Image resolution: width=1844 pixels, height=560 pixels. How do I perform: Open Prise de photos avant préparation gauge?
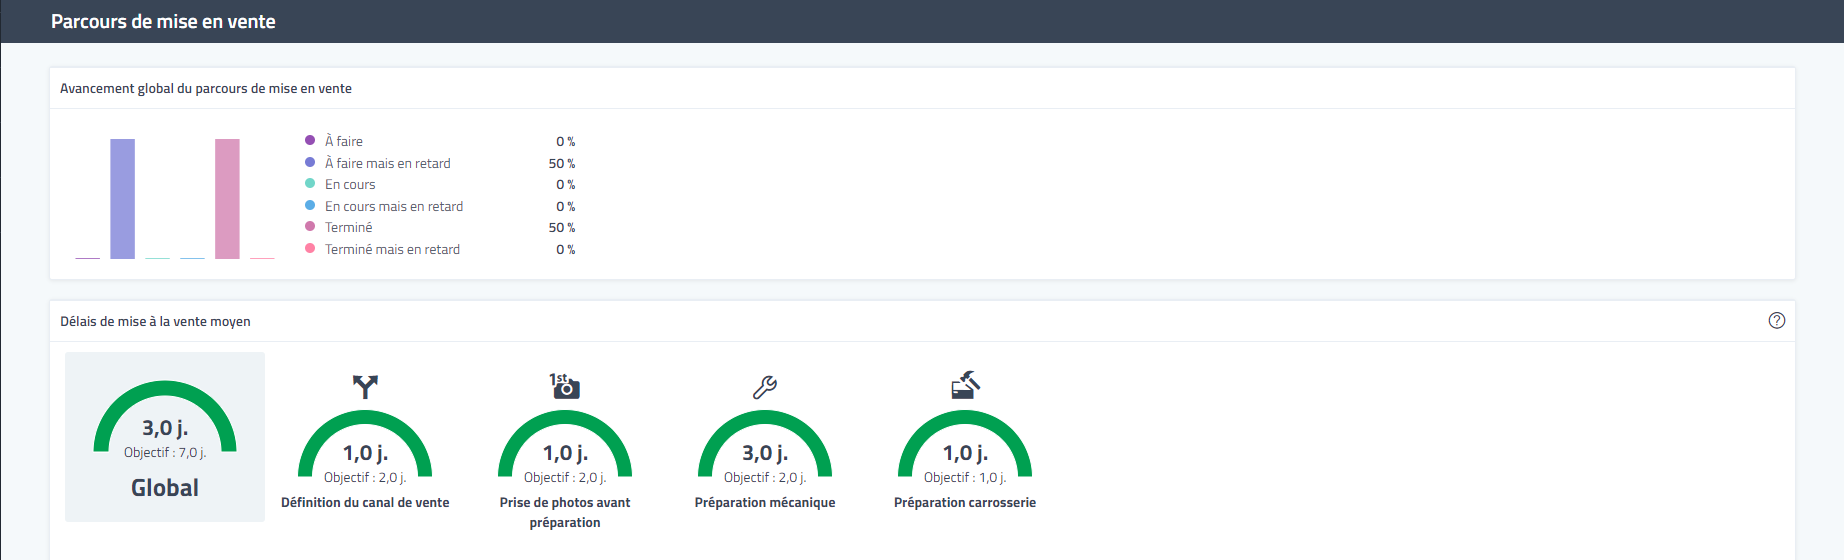pos(565,444)
